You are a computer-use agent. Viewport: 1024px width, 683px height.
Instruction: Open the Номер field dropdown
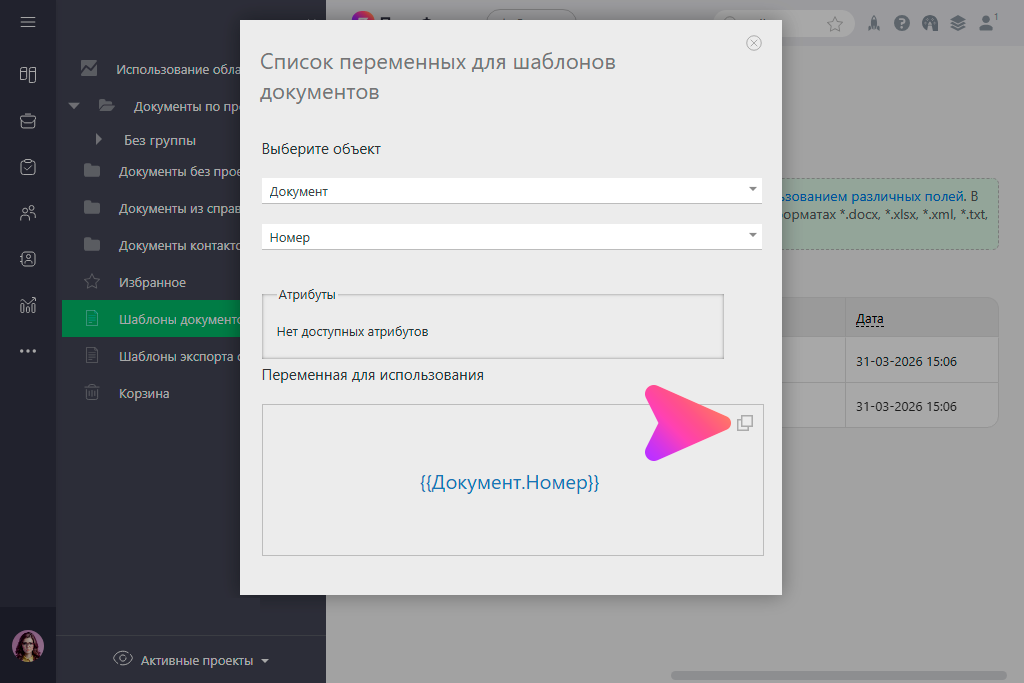pyautogui.click(x=511, y=237)
